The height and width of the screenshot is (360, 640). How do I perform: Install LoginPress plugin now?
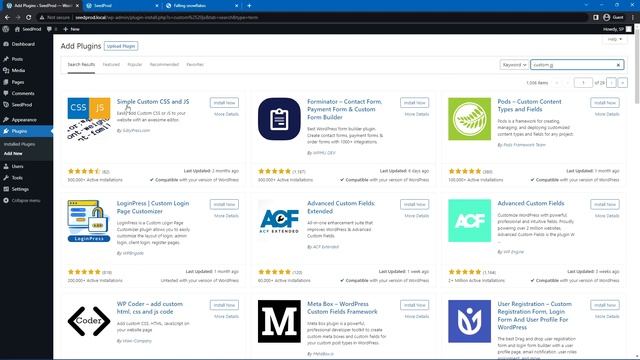pyautogui.click(x=224, y=204)
